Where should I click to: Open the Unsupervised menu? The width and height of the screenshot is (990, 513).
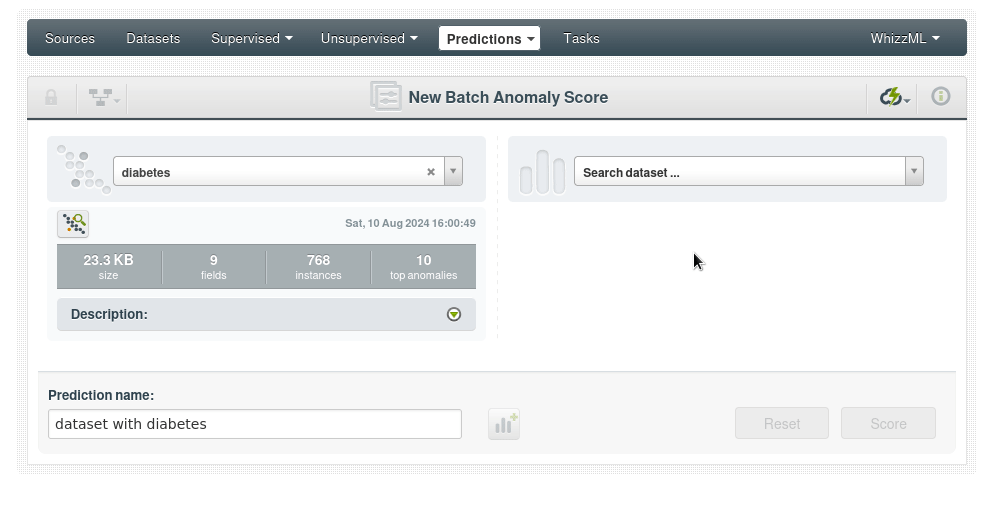(x=369, y=38)
